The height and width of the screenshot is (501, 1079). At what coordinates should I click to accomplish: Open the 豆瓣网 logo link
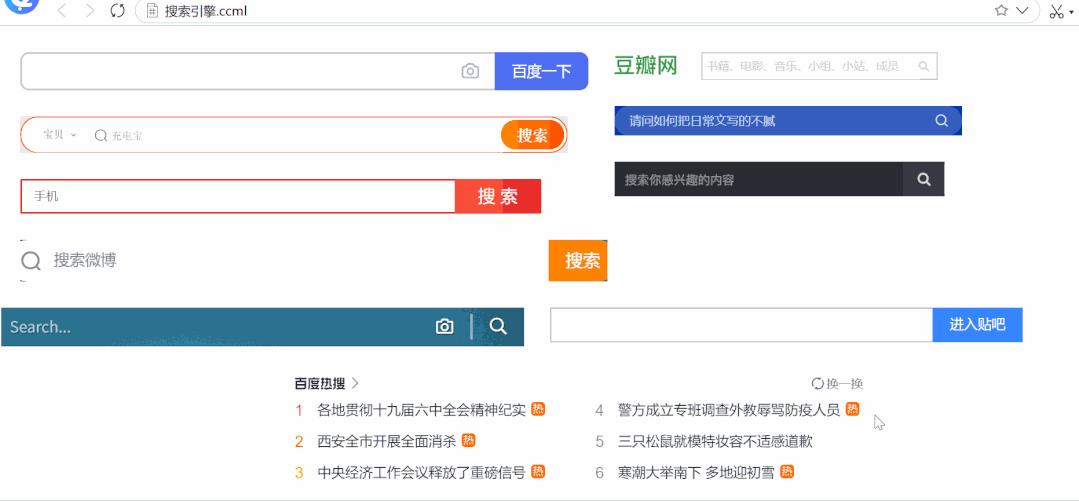pos(645,67)
